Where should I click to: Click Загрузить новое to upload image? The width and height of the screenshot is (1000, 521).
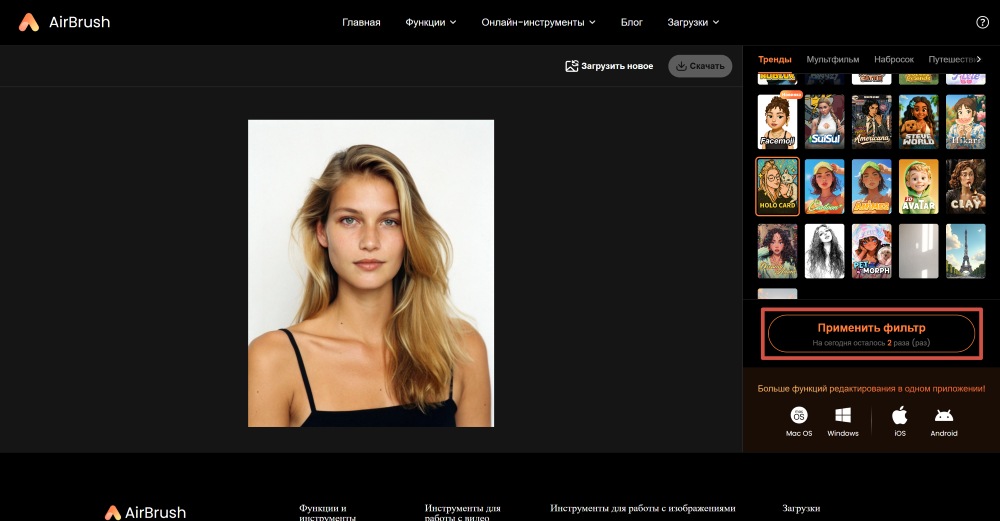tap(609, 66)
